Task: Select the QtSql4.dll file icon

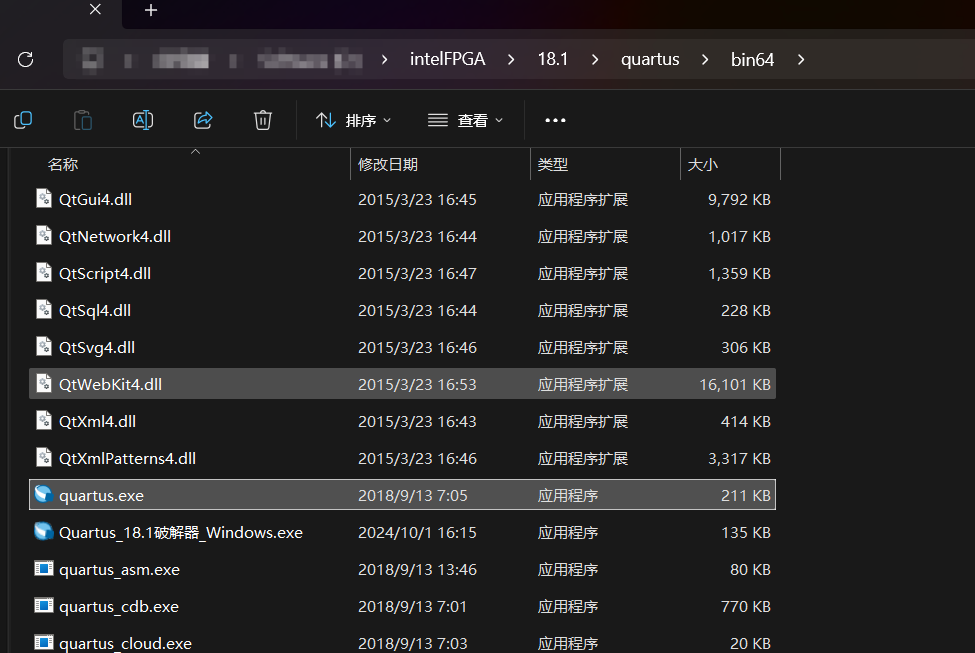Action: point(44,310)
